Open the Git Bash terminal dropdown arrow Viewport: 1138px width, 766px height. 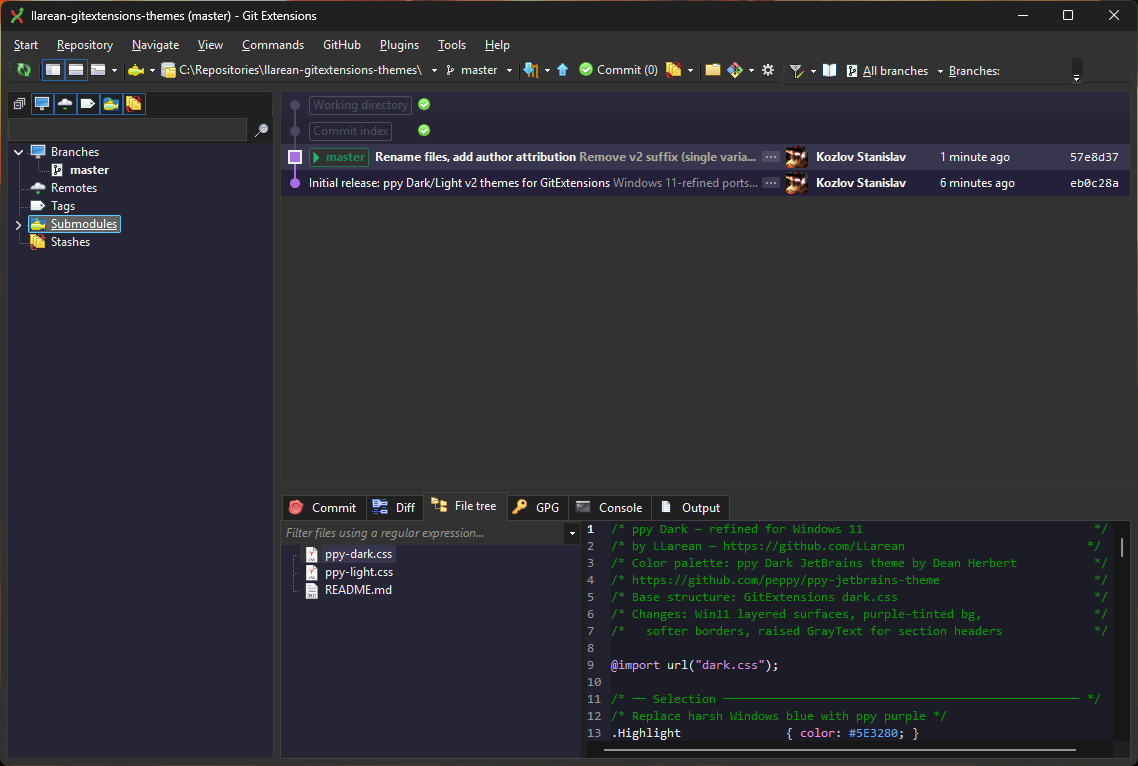point(751,70)
